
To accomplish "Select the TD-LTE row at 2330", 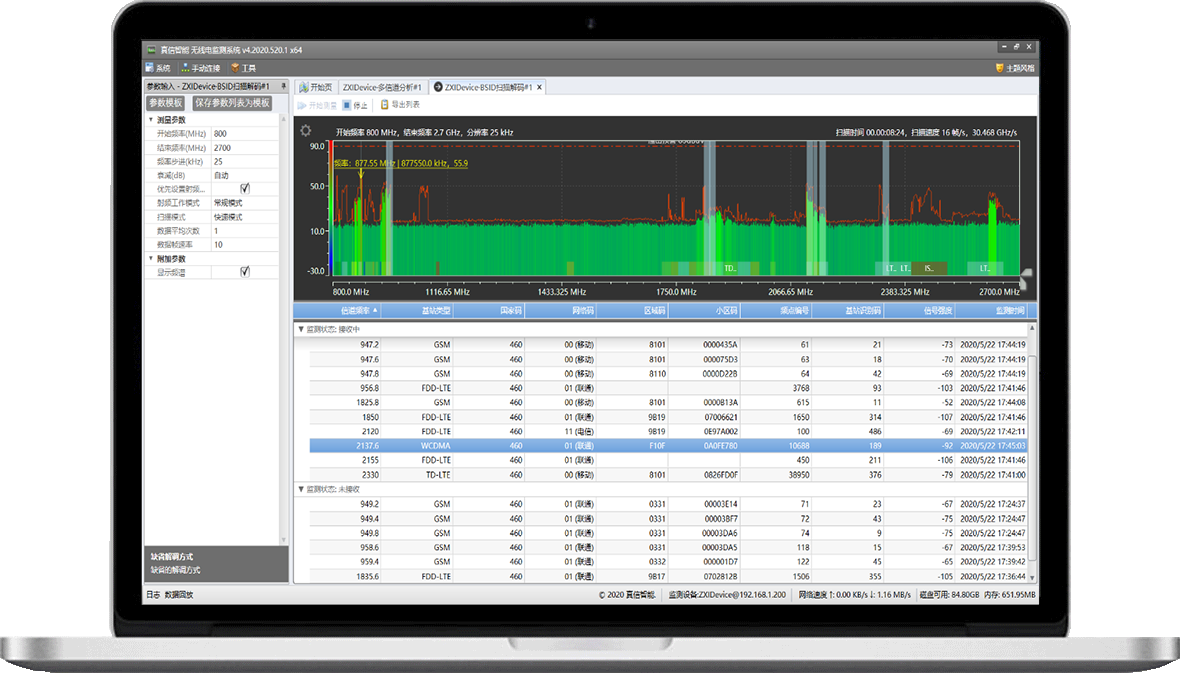I will 668,475.
